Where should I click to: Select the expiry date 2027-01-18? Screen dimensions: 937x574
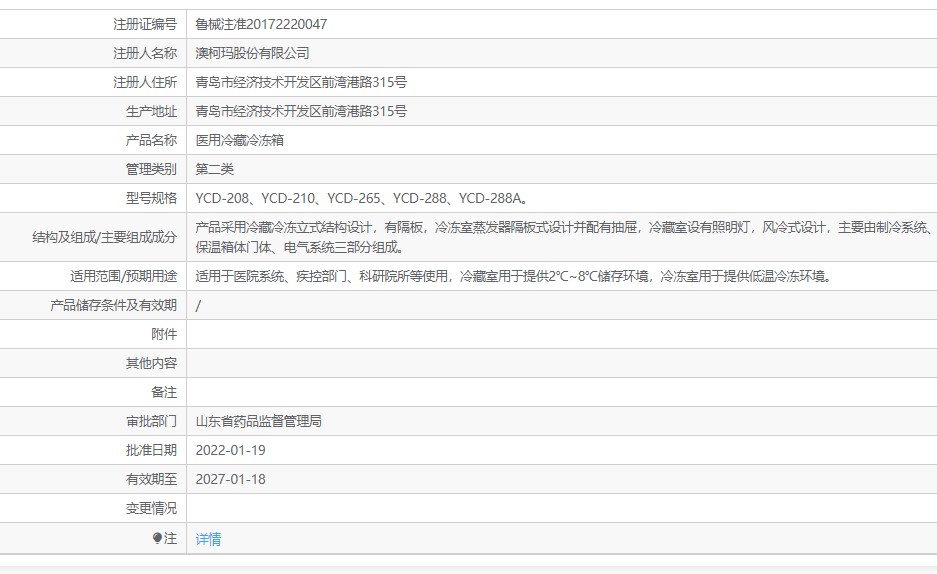(x=231, y=479)
